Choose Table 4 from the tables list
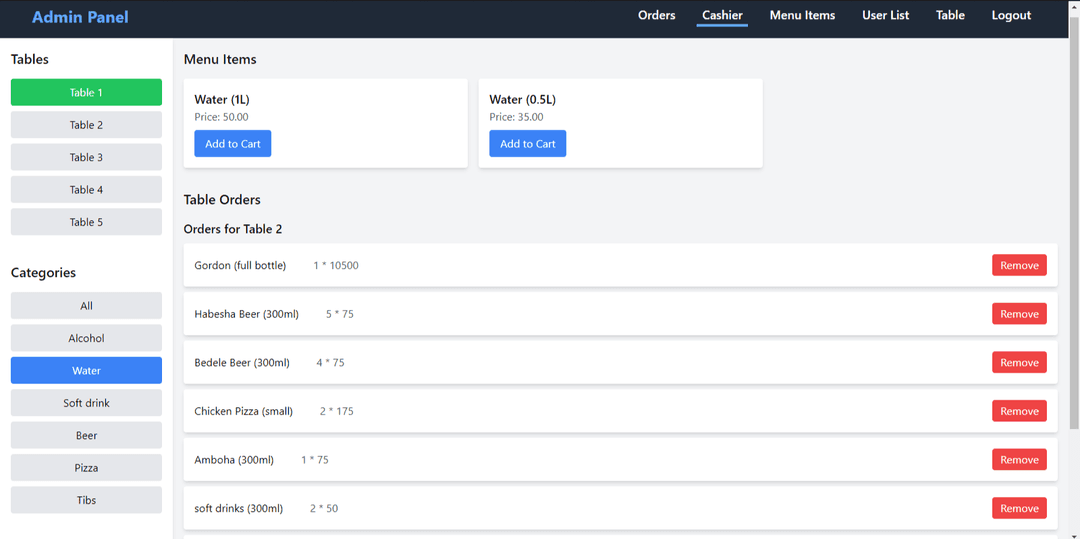 (x=86, y=189)
